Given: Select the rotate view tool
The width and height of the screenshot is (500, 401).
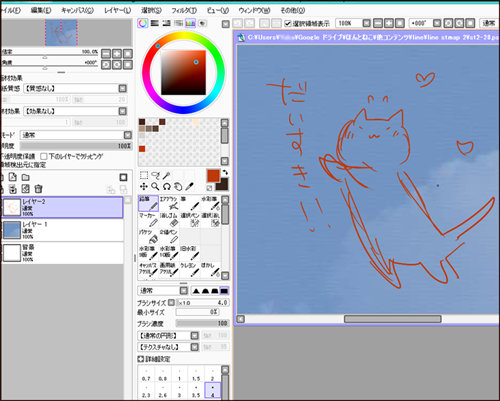Looking at the screenshot, I should tap(167, 187).
